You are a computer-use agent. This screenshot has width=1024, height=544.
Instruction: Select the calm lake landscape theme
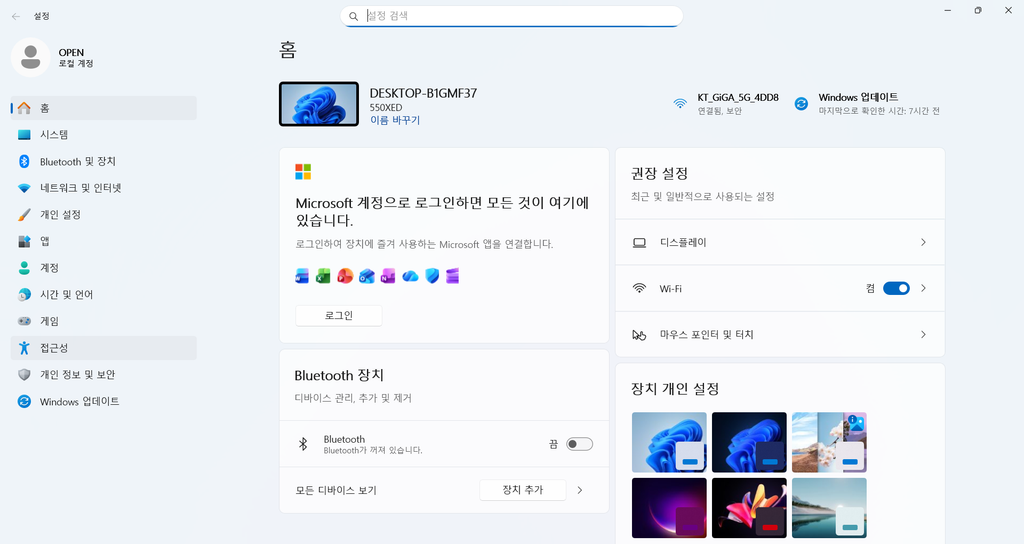(x=829, y=508)
